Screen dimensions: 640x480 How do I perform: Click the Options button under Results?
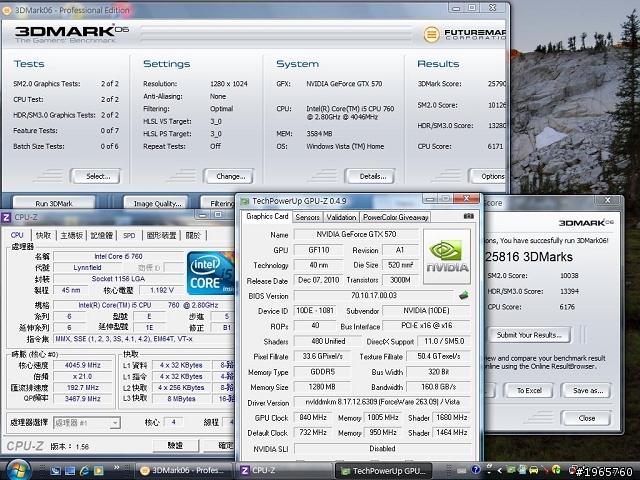[x=488, y=176]
